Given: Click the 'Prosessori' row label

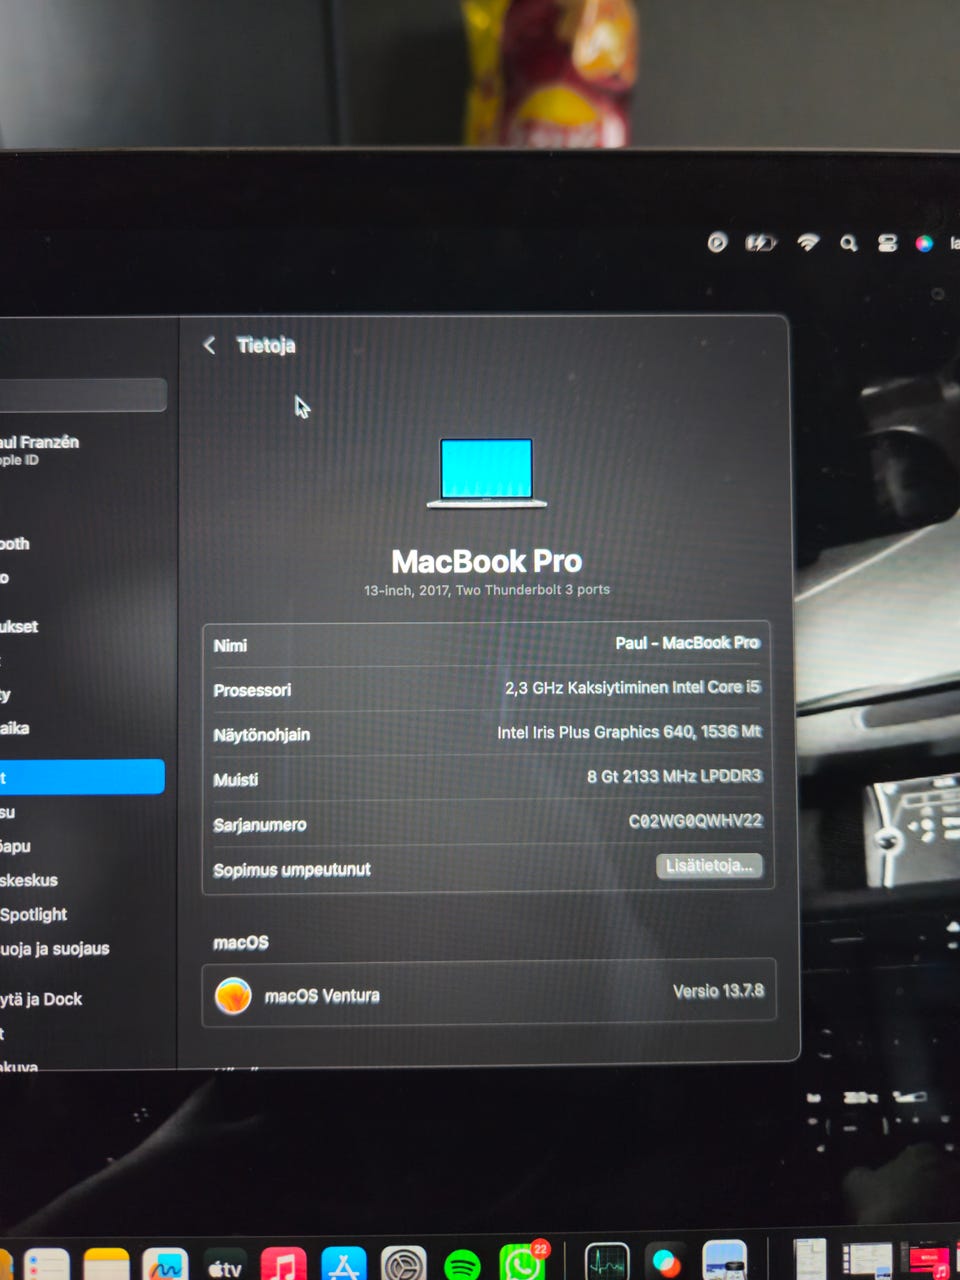Looking at the screenshot, I should [x=252, y=690].
